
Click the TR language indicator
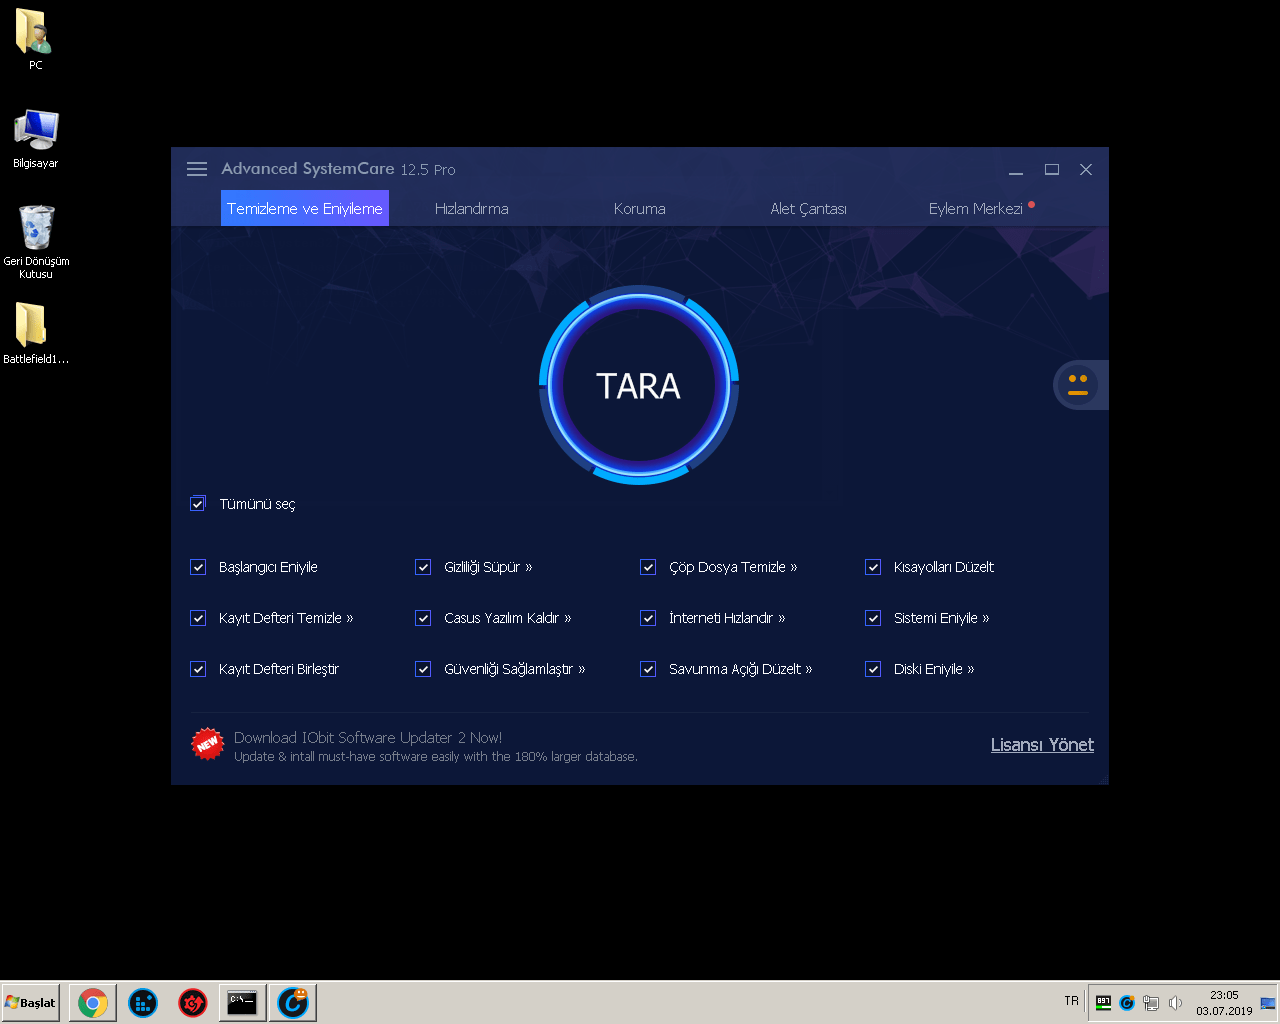click(x=1072, y=1001)
